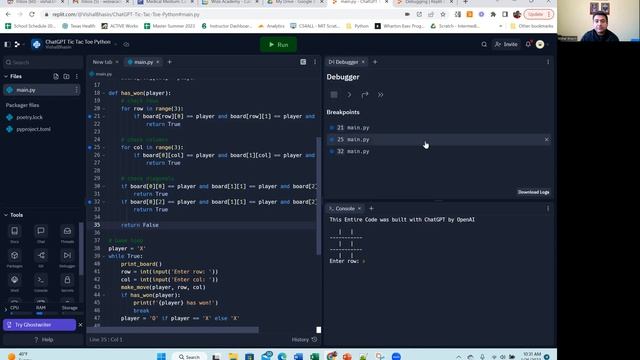The height and width of the screenshot is (360, 640).
Task: Fold the for row loop at line 20
Action: (104, 109)
